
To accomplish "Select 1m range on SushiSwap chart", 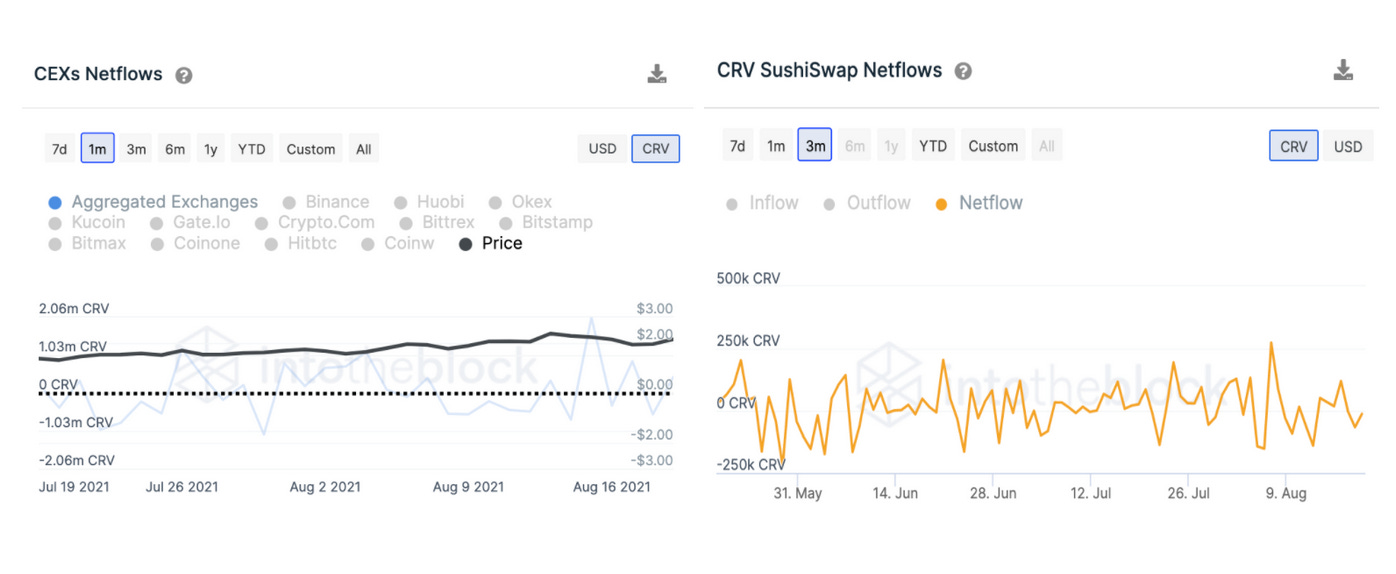I will (776, 146).
